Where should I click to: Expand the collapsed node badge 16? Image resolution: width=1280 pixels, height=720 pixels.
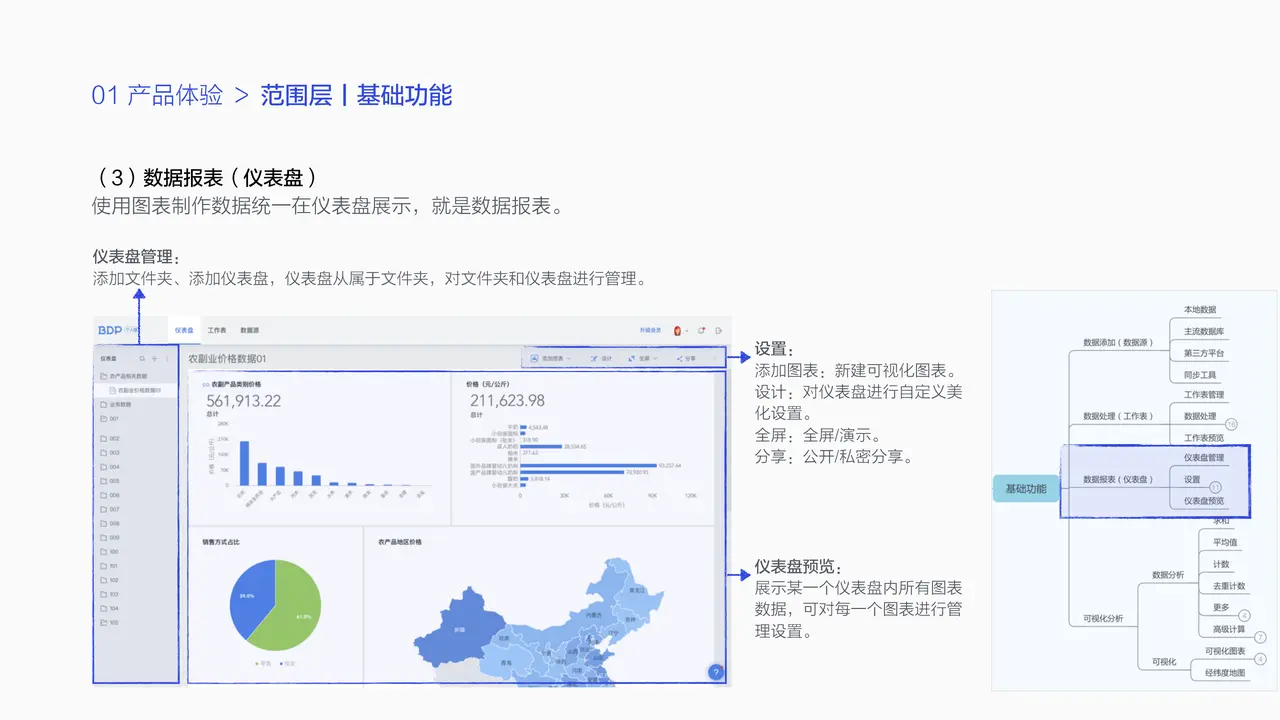(1231, 424)
